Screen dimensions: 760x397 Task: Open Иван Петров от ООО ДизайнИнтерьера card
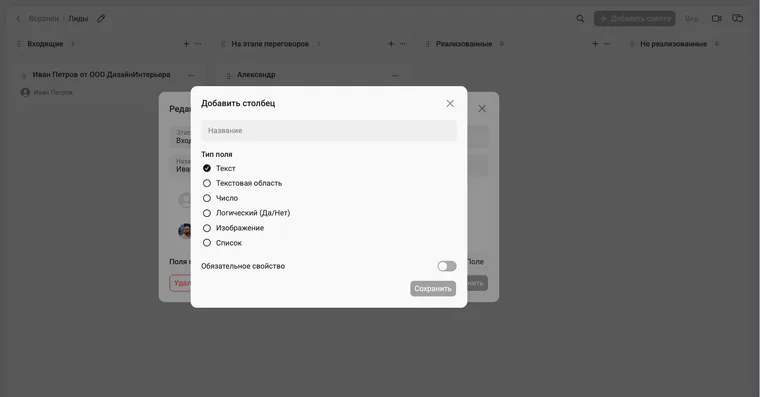click(x=101, y=75)
